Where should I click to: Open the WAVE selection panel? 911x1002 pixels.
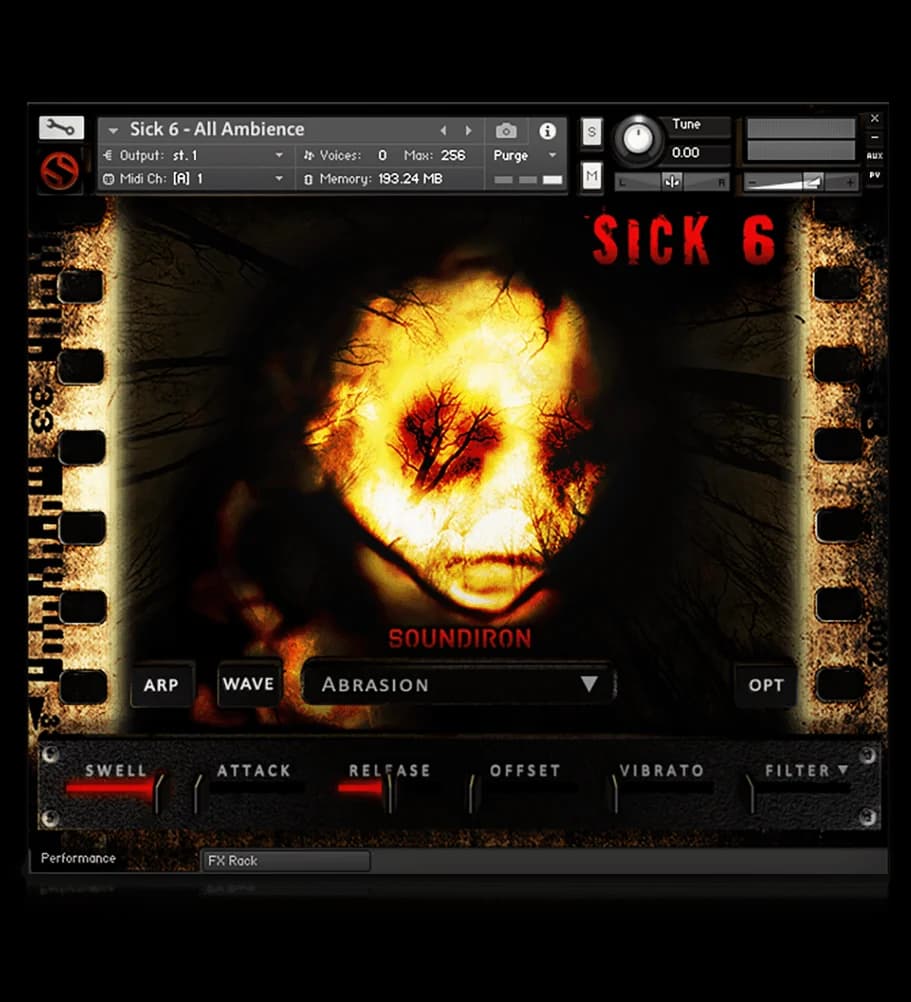coord(248,684)
